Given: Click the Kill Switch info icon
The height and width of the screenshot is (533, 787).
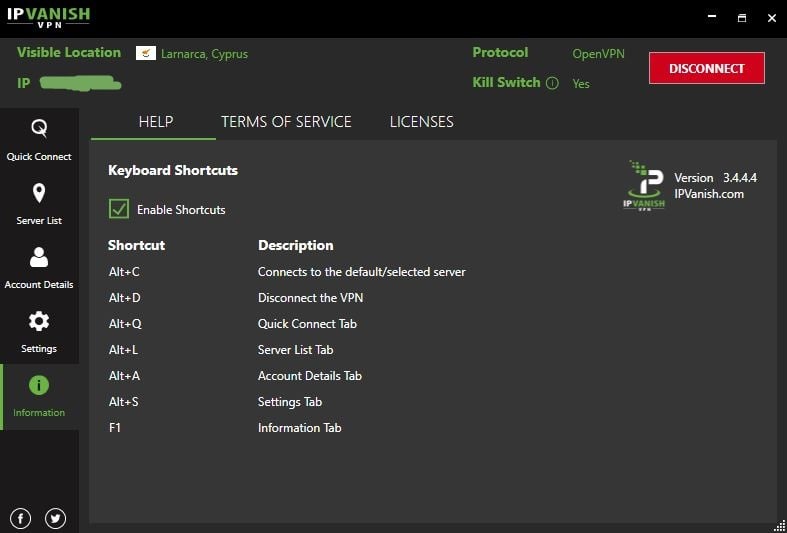Looking at the screenshot, I should [552, 83].
